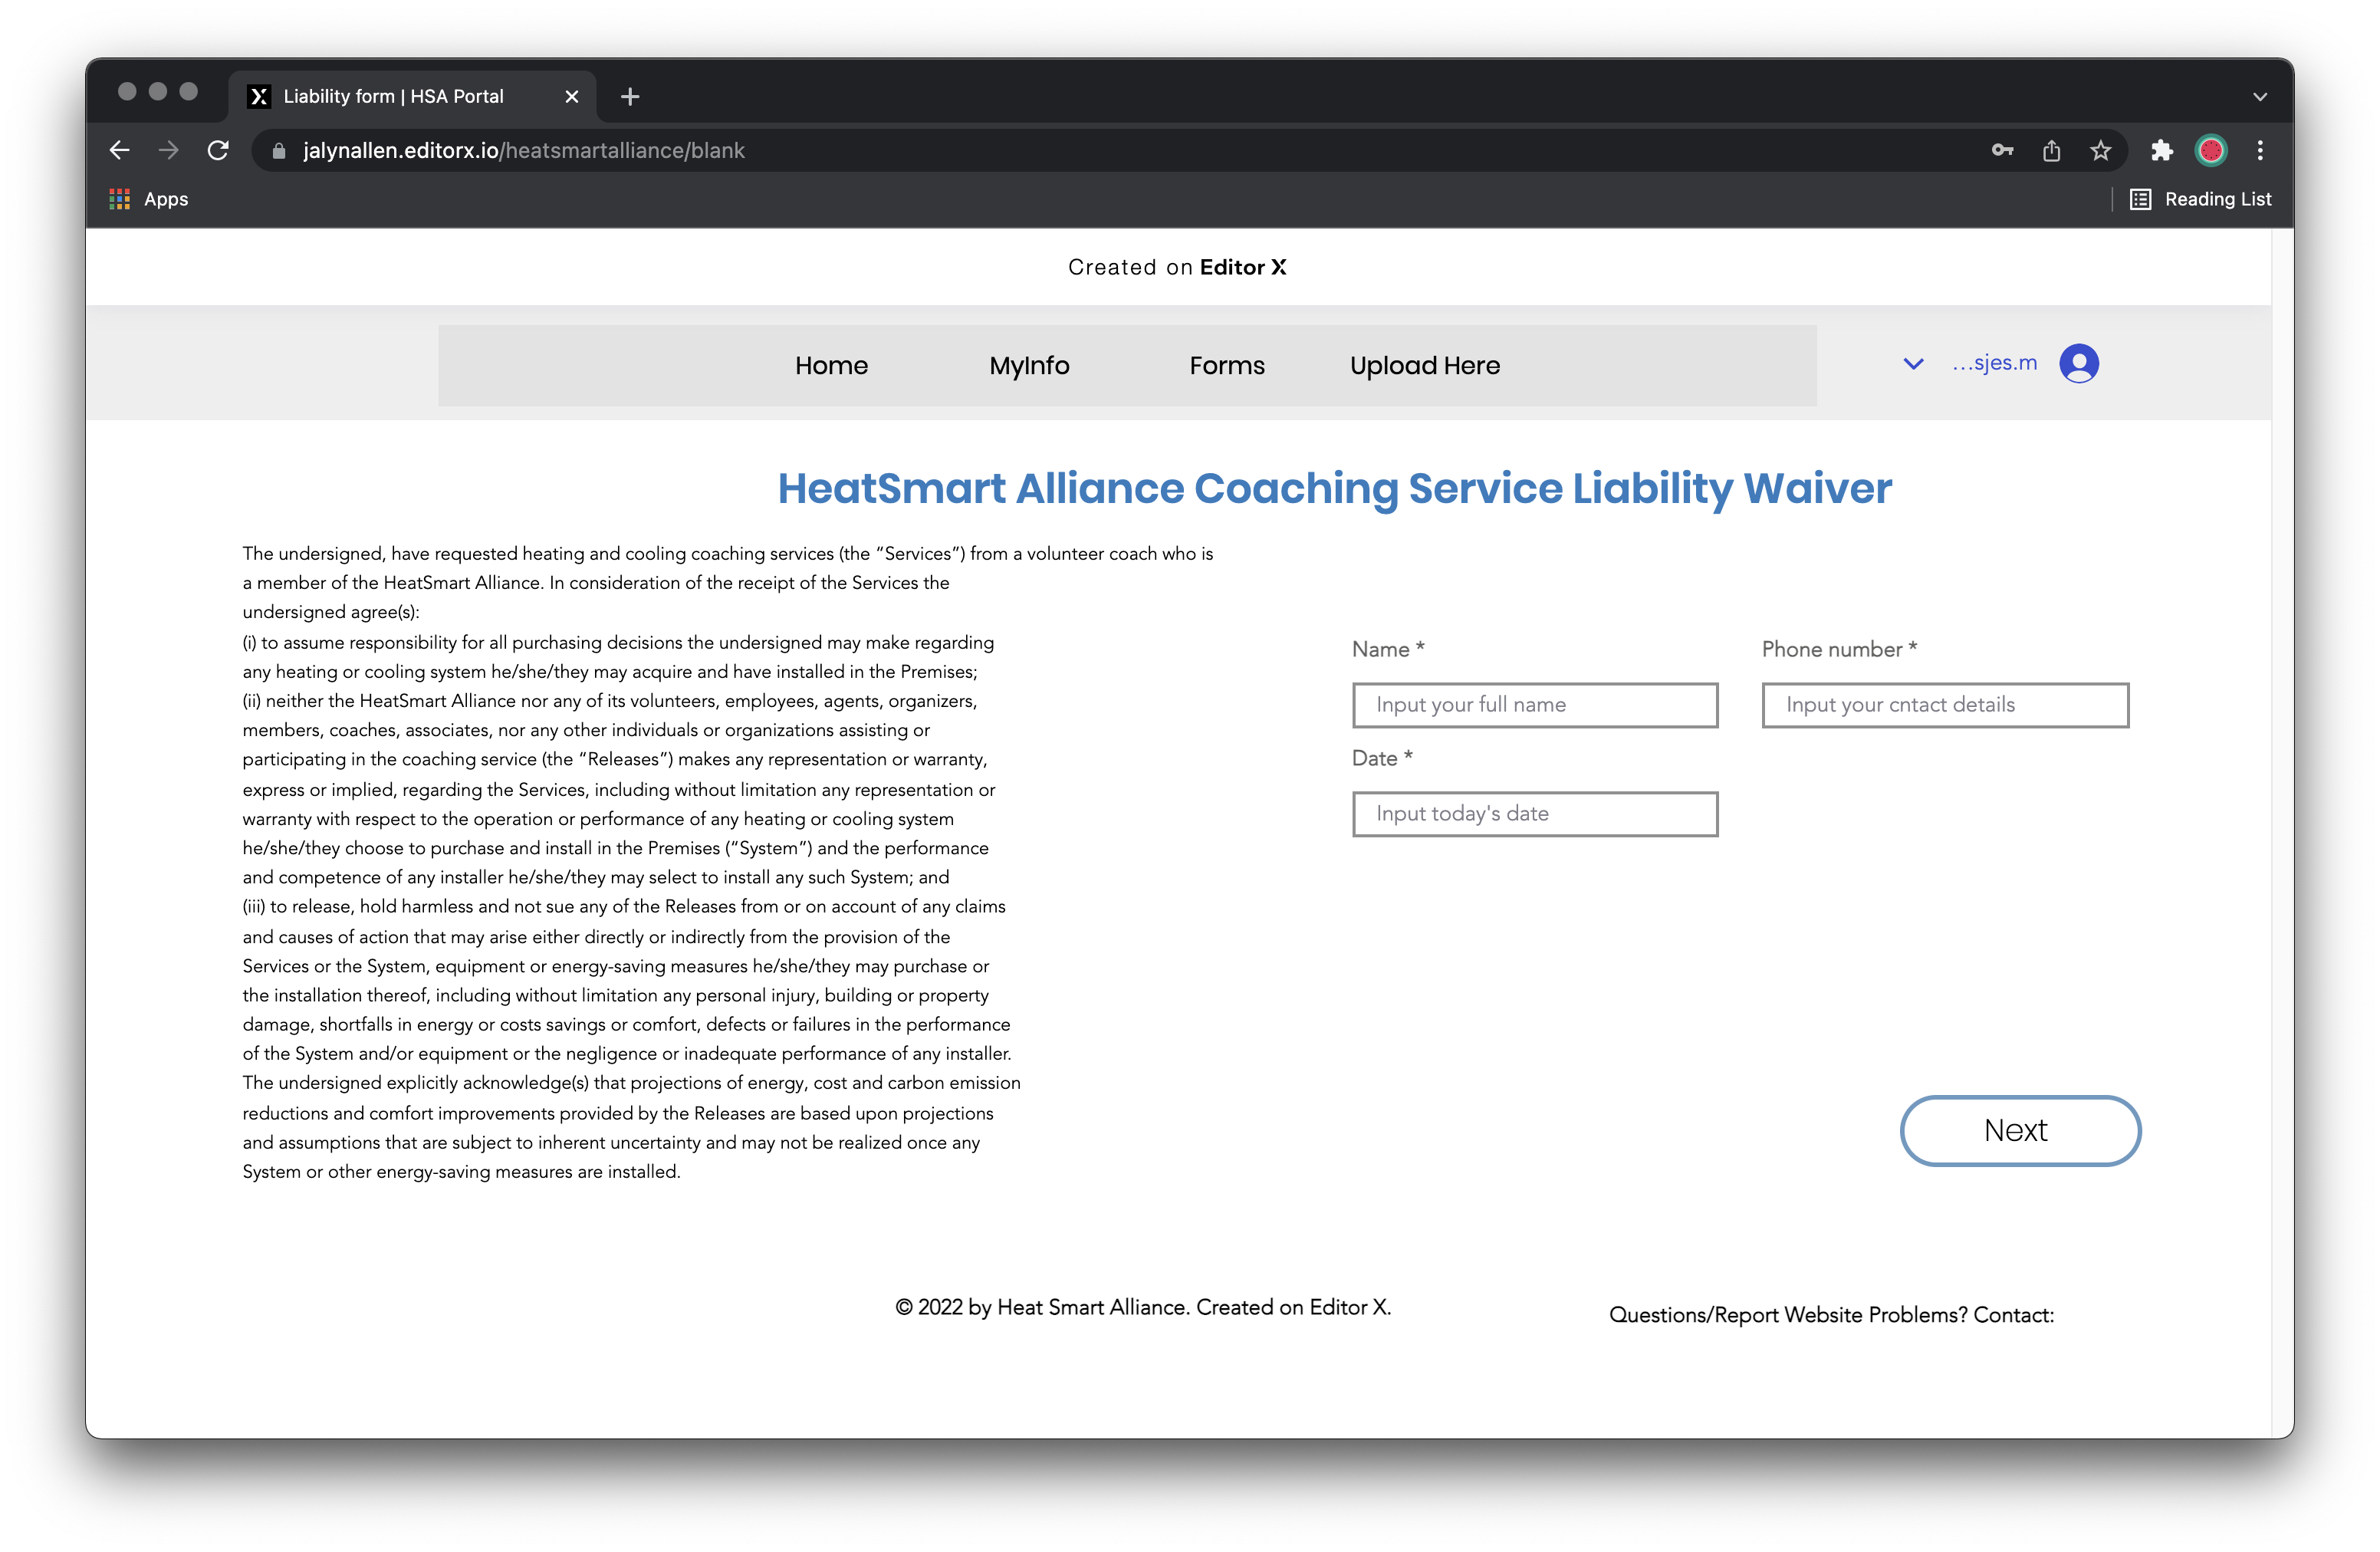Click the full name input field

tap(1534, 705)
